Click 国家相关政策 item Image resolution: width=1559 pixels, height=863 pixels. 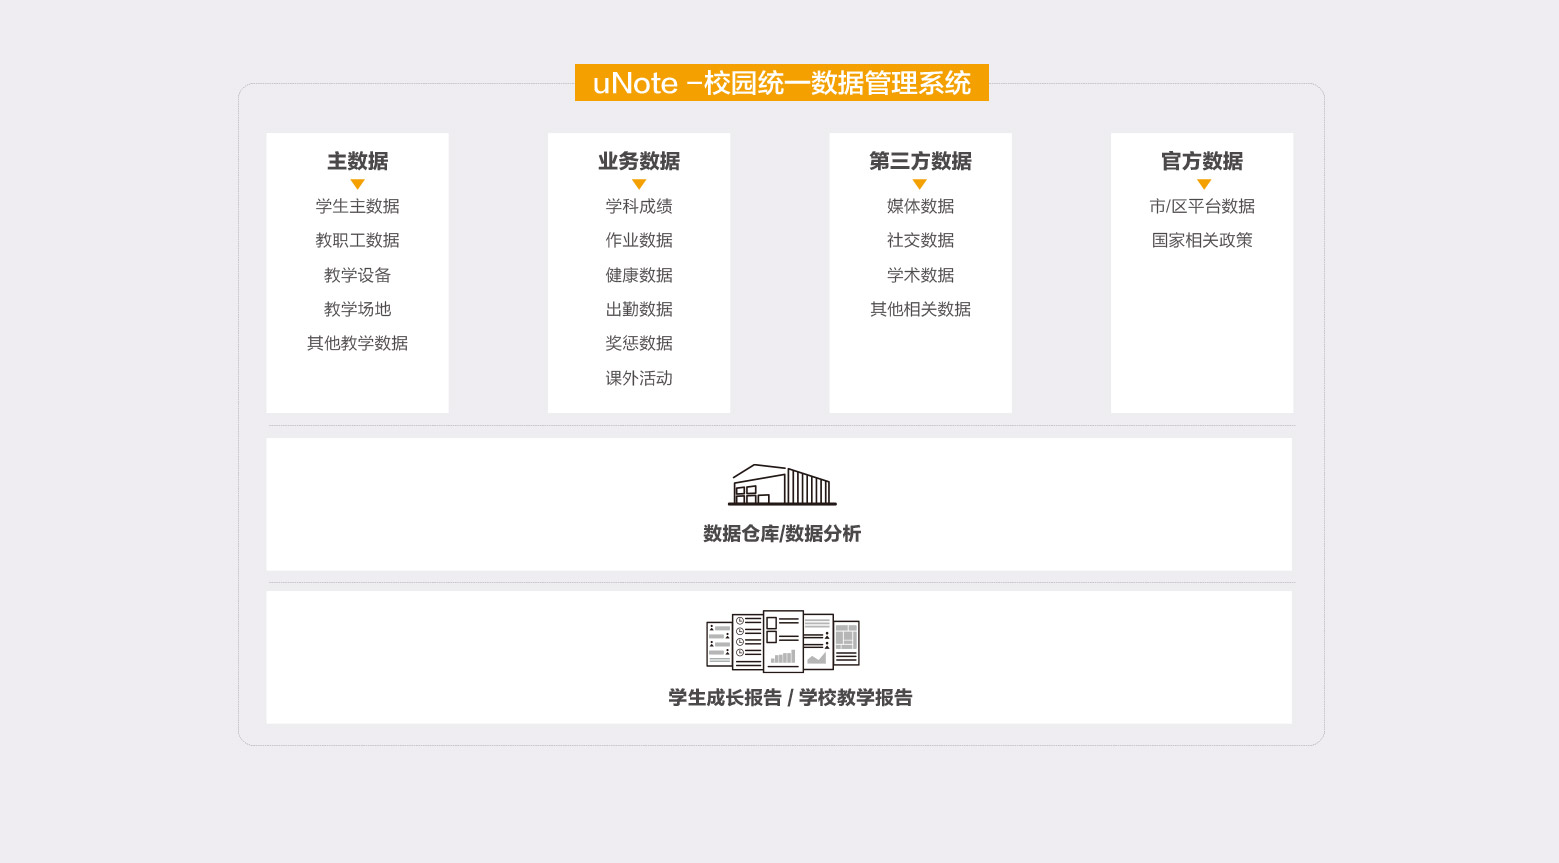click(x=1202, y=240)
